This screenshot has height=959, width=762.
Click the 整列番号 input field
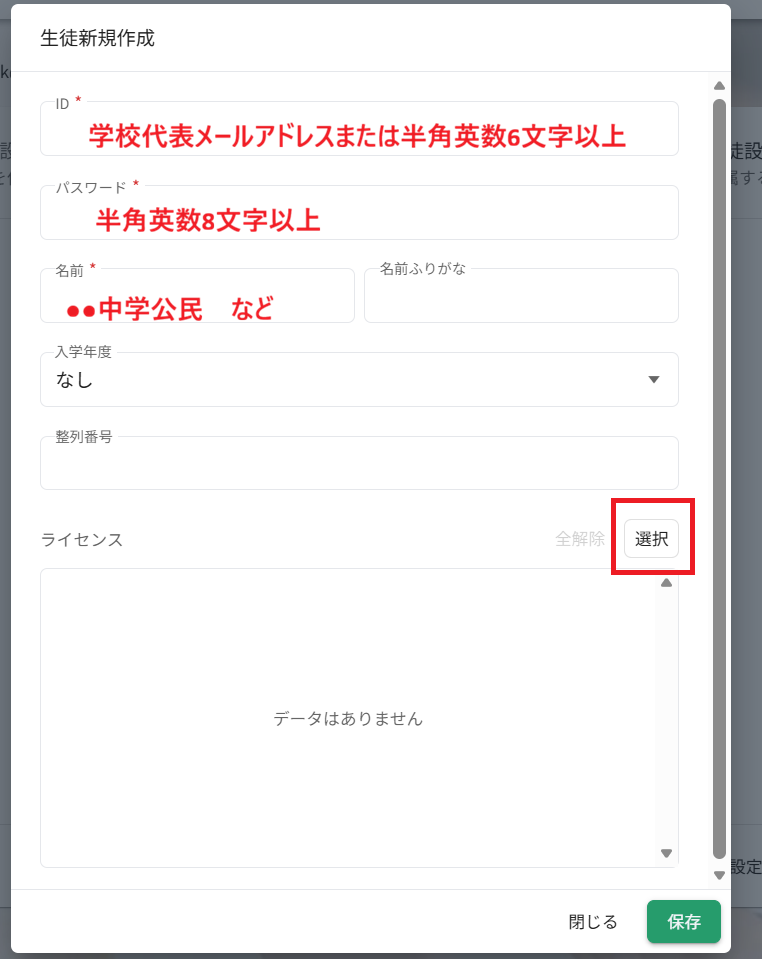coord(358,466)
